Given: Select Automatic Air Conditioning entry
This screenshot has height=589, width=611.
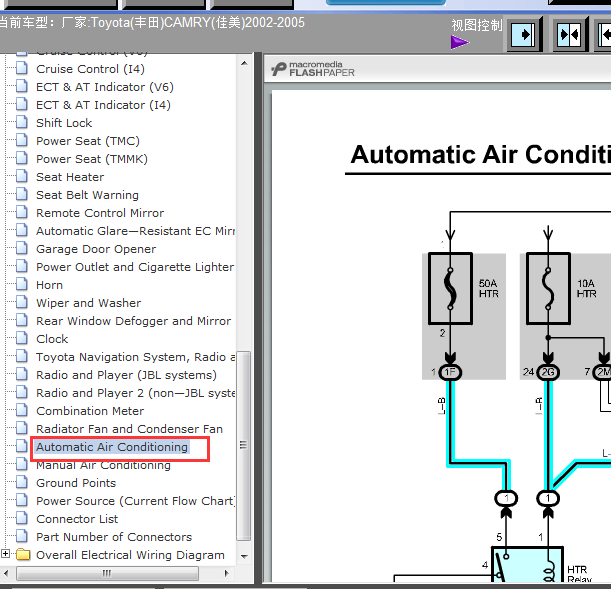Looking at the screenshot, I should tap(112, 447).
